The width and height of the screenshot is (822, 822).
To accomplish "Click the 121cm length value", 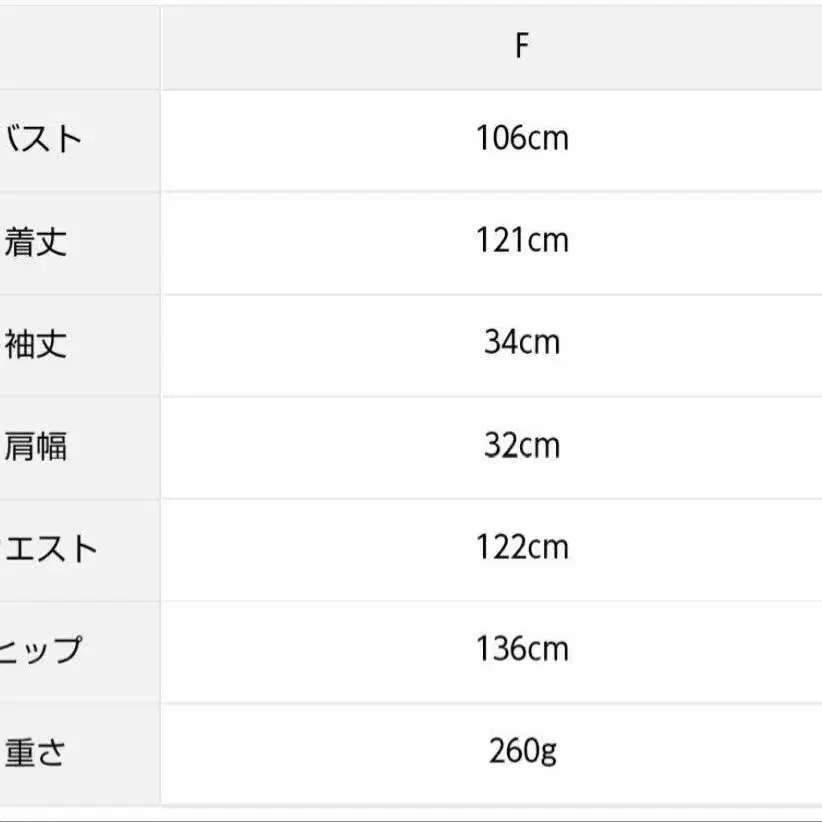I will (521, 241).
